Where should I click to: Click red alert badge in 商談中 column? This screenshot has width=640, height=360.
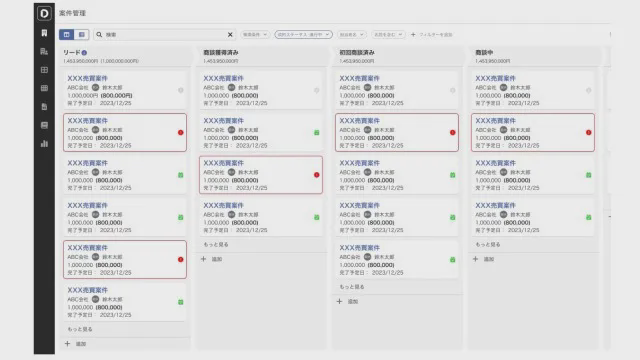[x=588, y=133]
